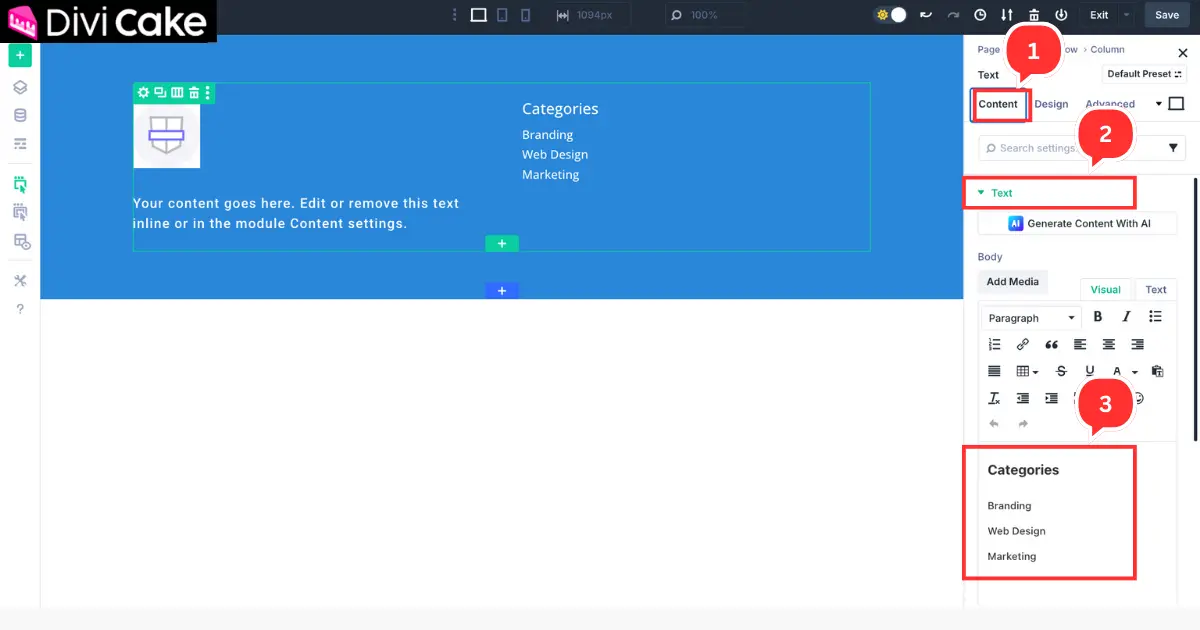1200x630 pixels.
Task: Open Paragraph format dropdown
Action: [1030, 318]
